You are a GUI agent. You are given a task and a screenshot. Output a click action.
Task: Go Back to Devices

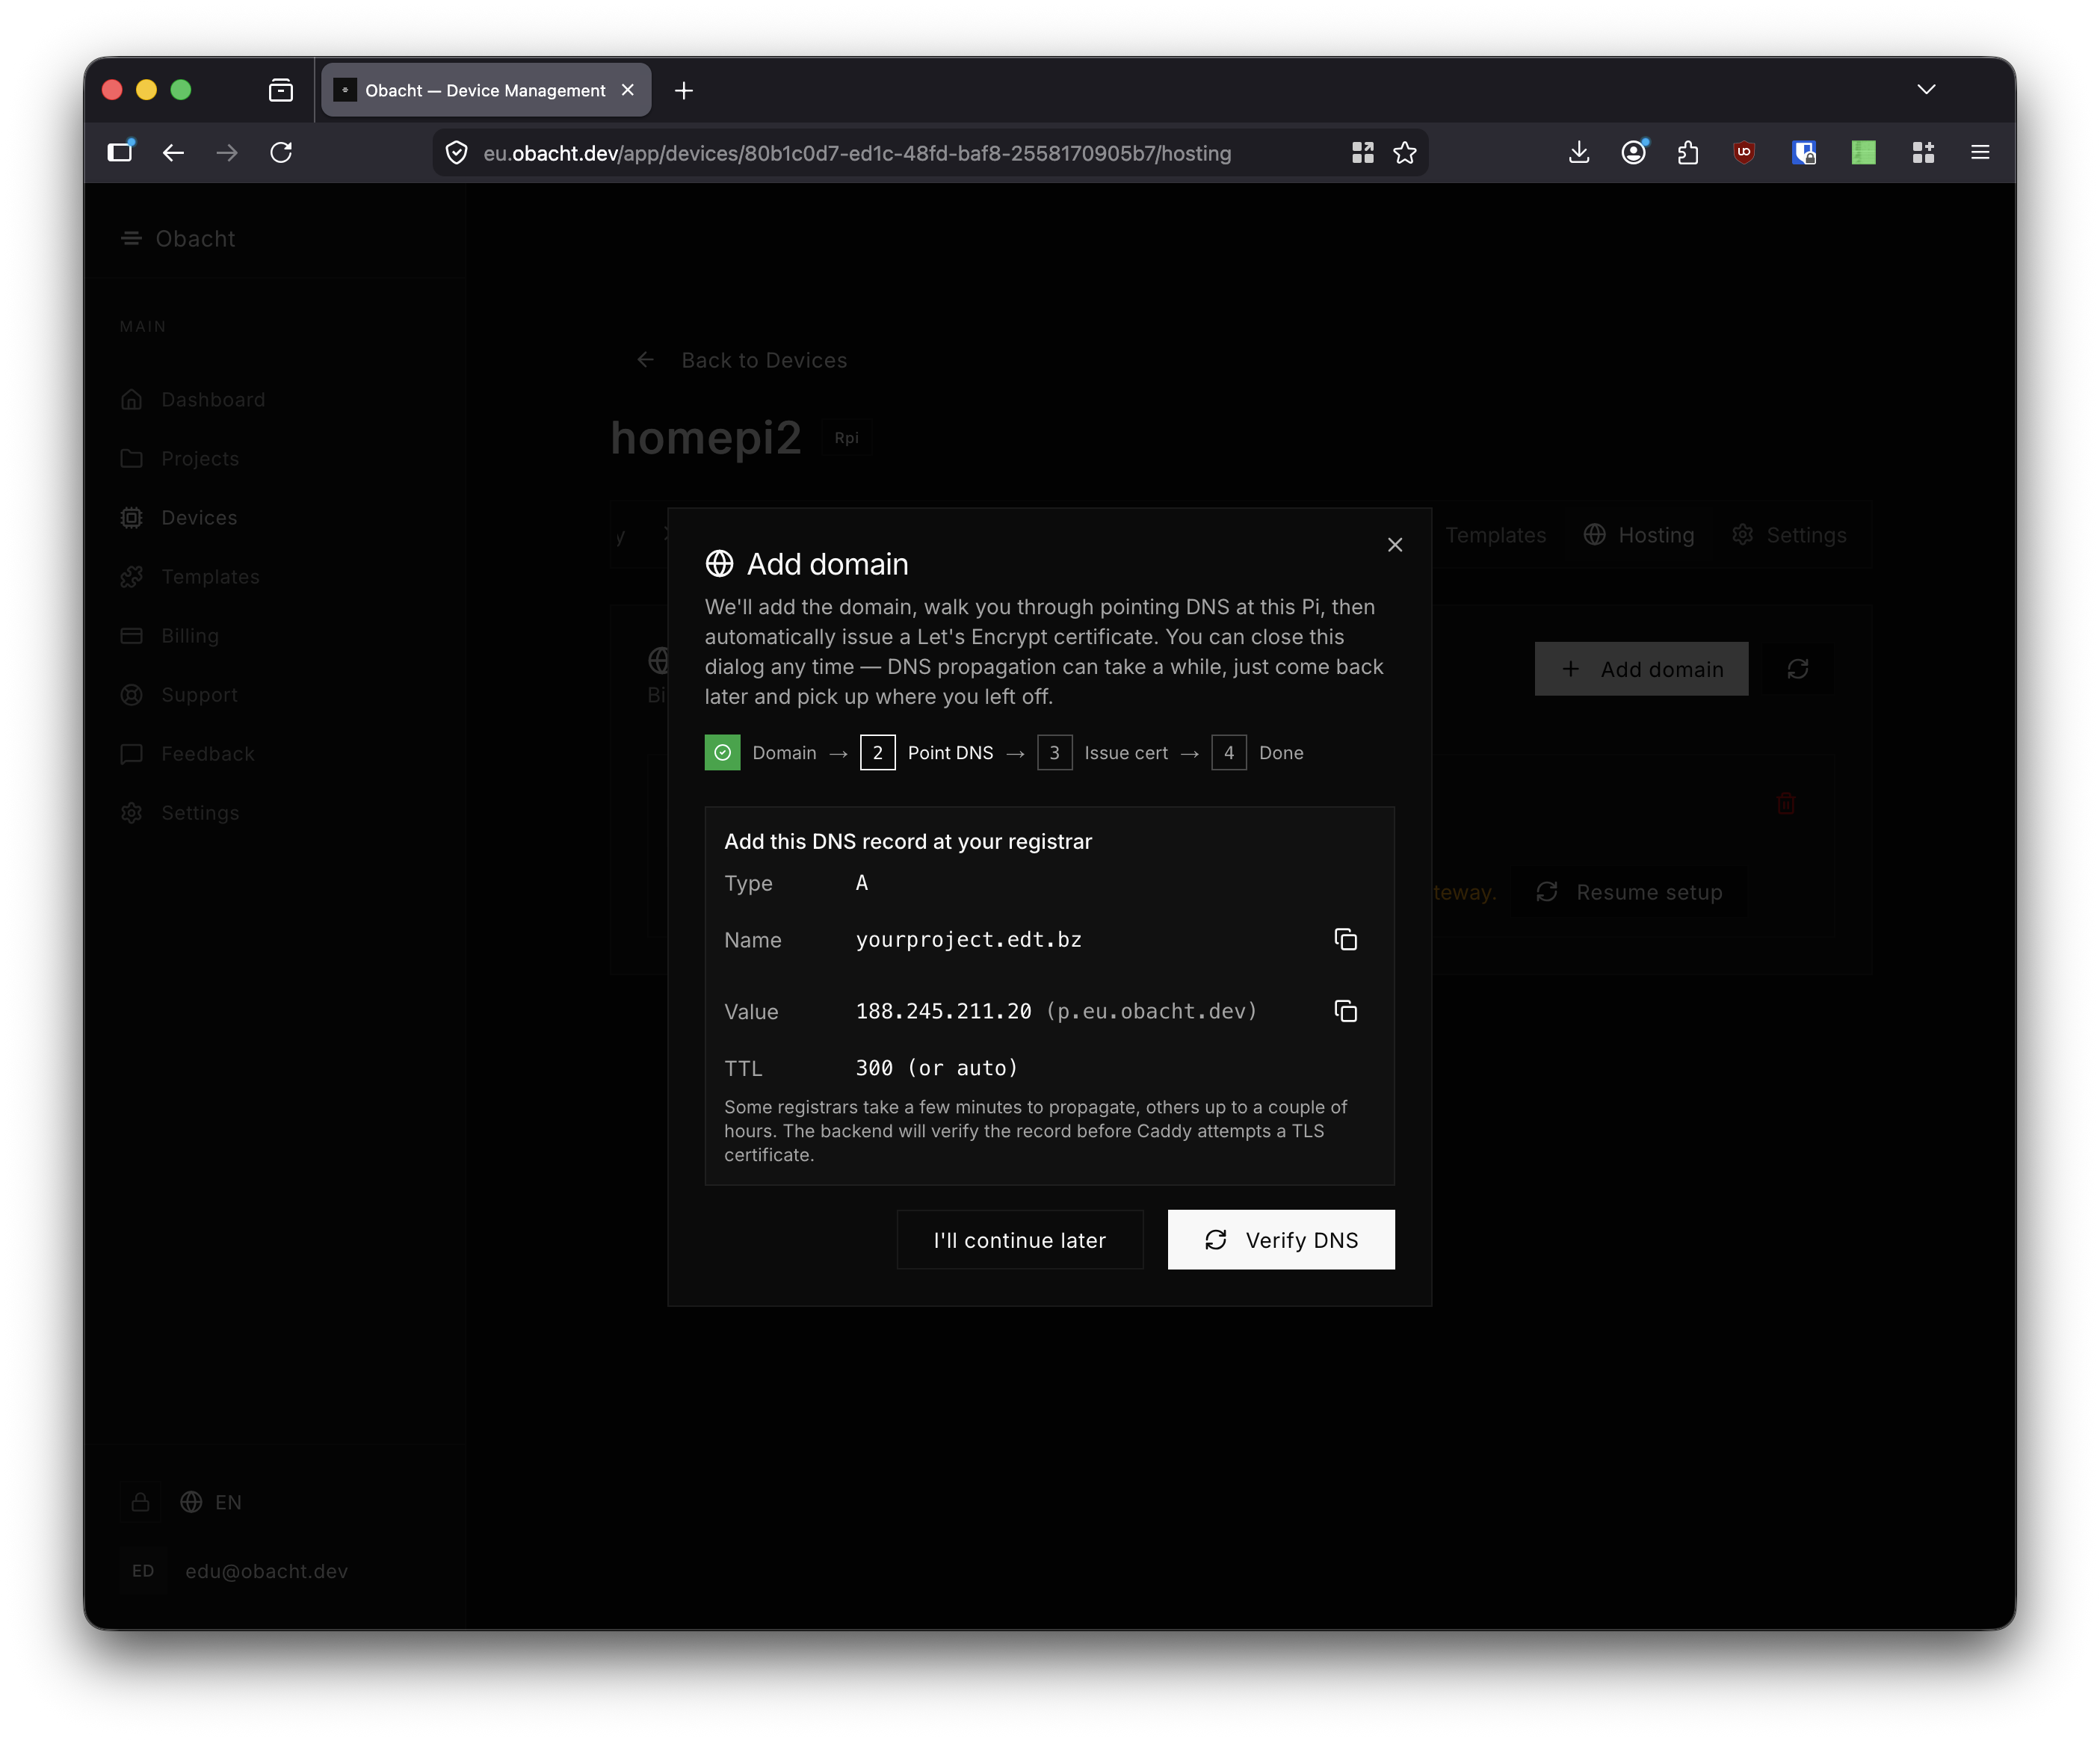point(742,360)
